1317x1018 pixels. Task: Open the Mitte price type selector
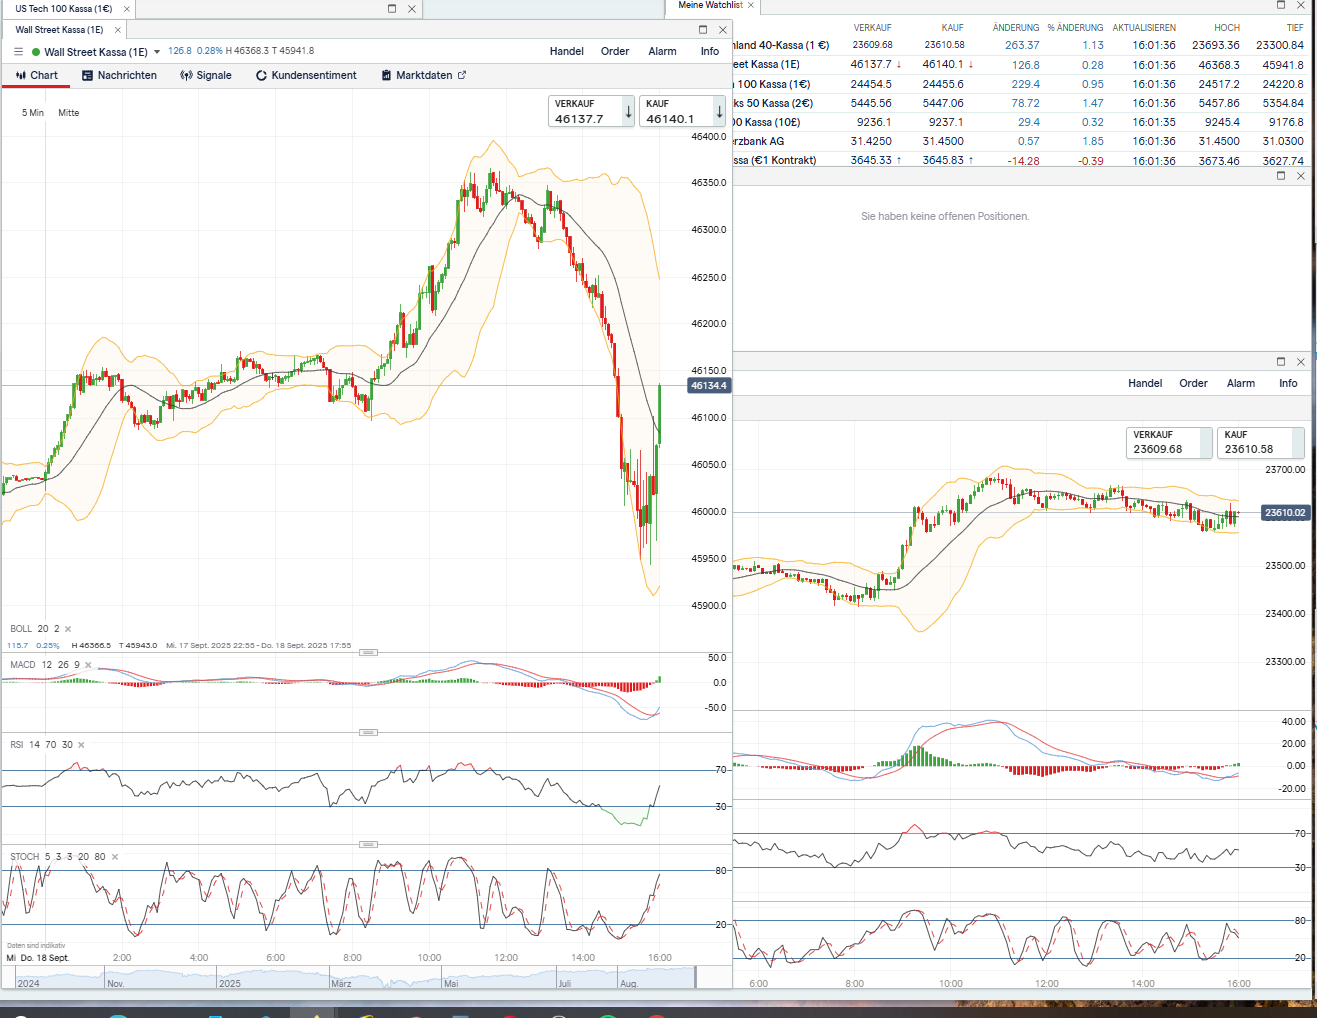tap(68, 113)
